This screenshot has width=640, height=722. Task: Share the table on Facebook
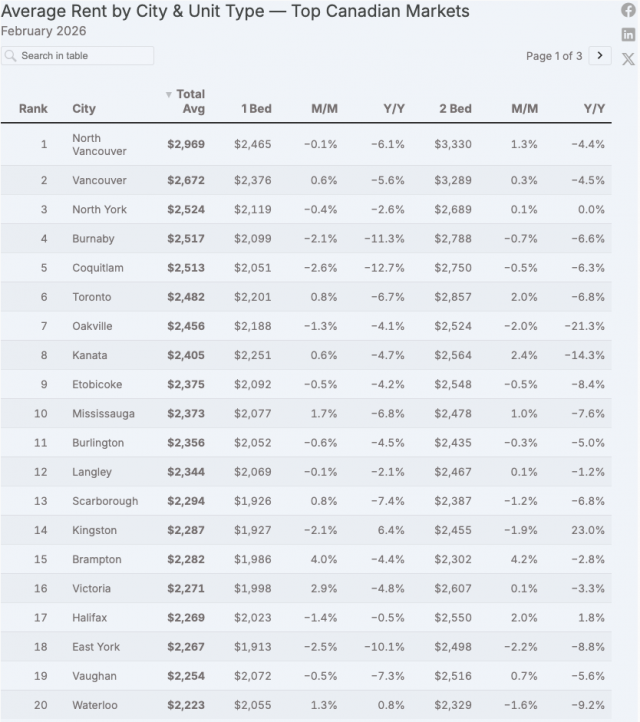628,10
